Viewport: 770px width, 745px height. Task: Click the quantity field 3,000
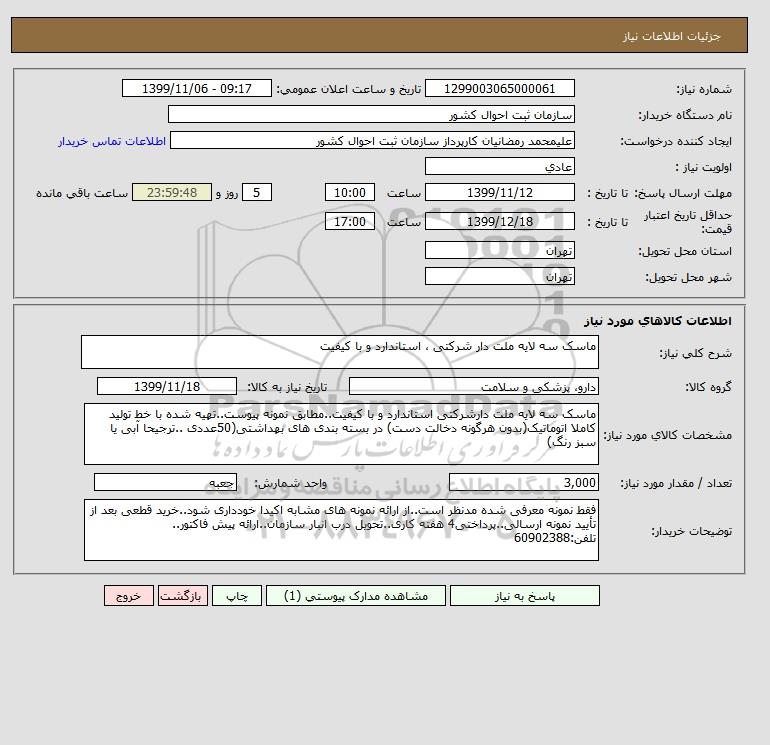point(523,483)
